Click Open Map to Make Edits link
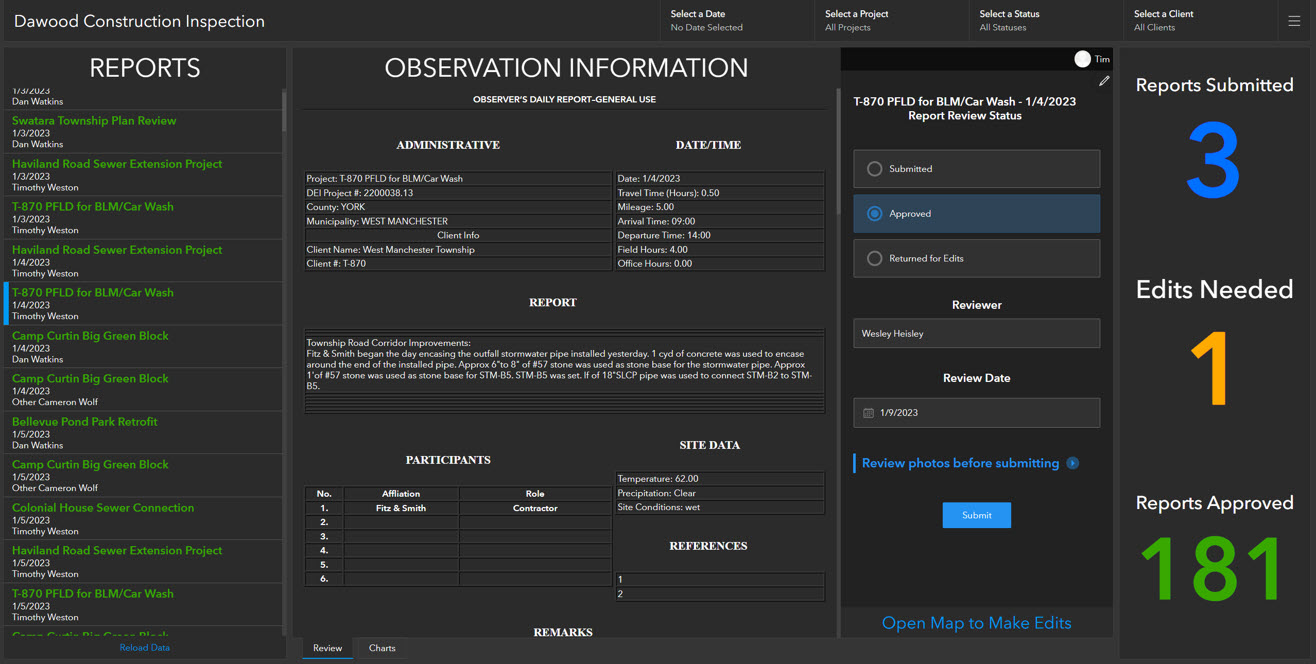Image resolution: width=1316 pixels, height=664 pixels. click(976, 622)
